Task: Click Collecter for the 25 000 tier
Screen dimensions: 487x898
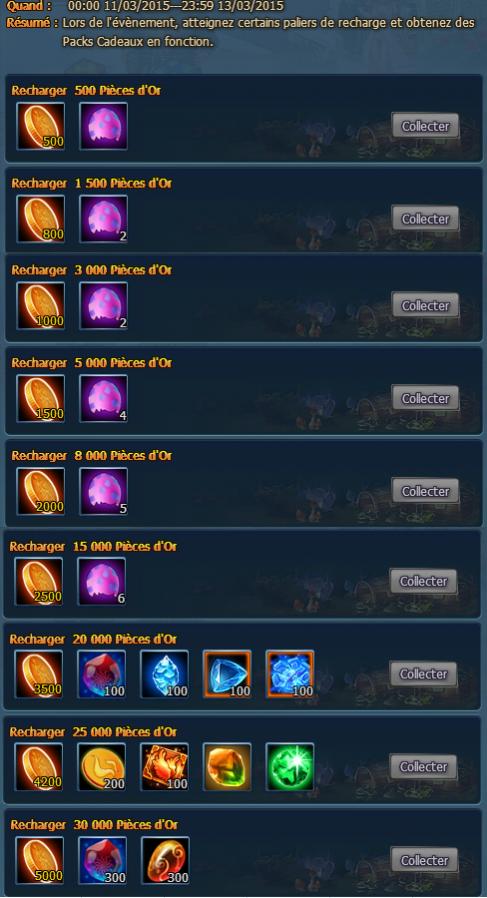Action: point(423,766)
